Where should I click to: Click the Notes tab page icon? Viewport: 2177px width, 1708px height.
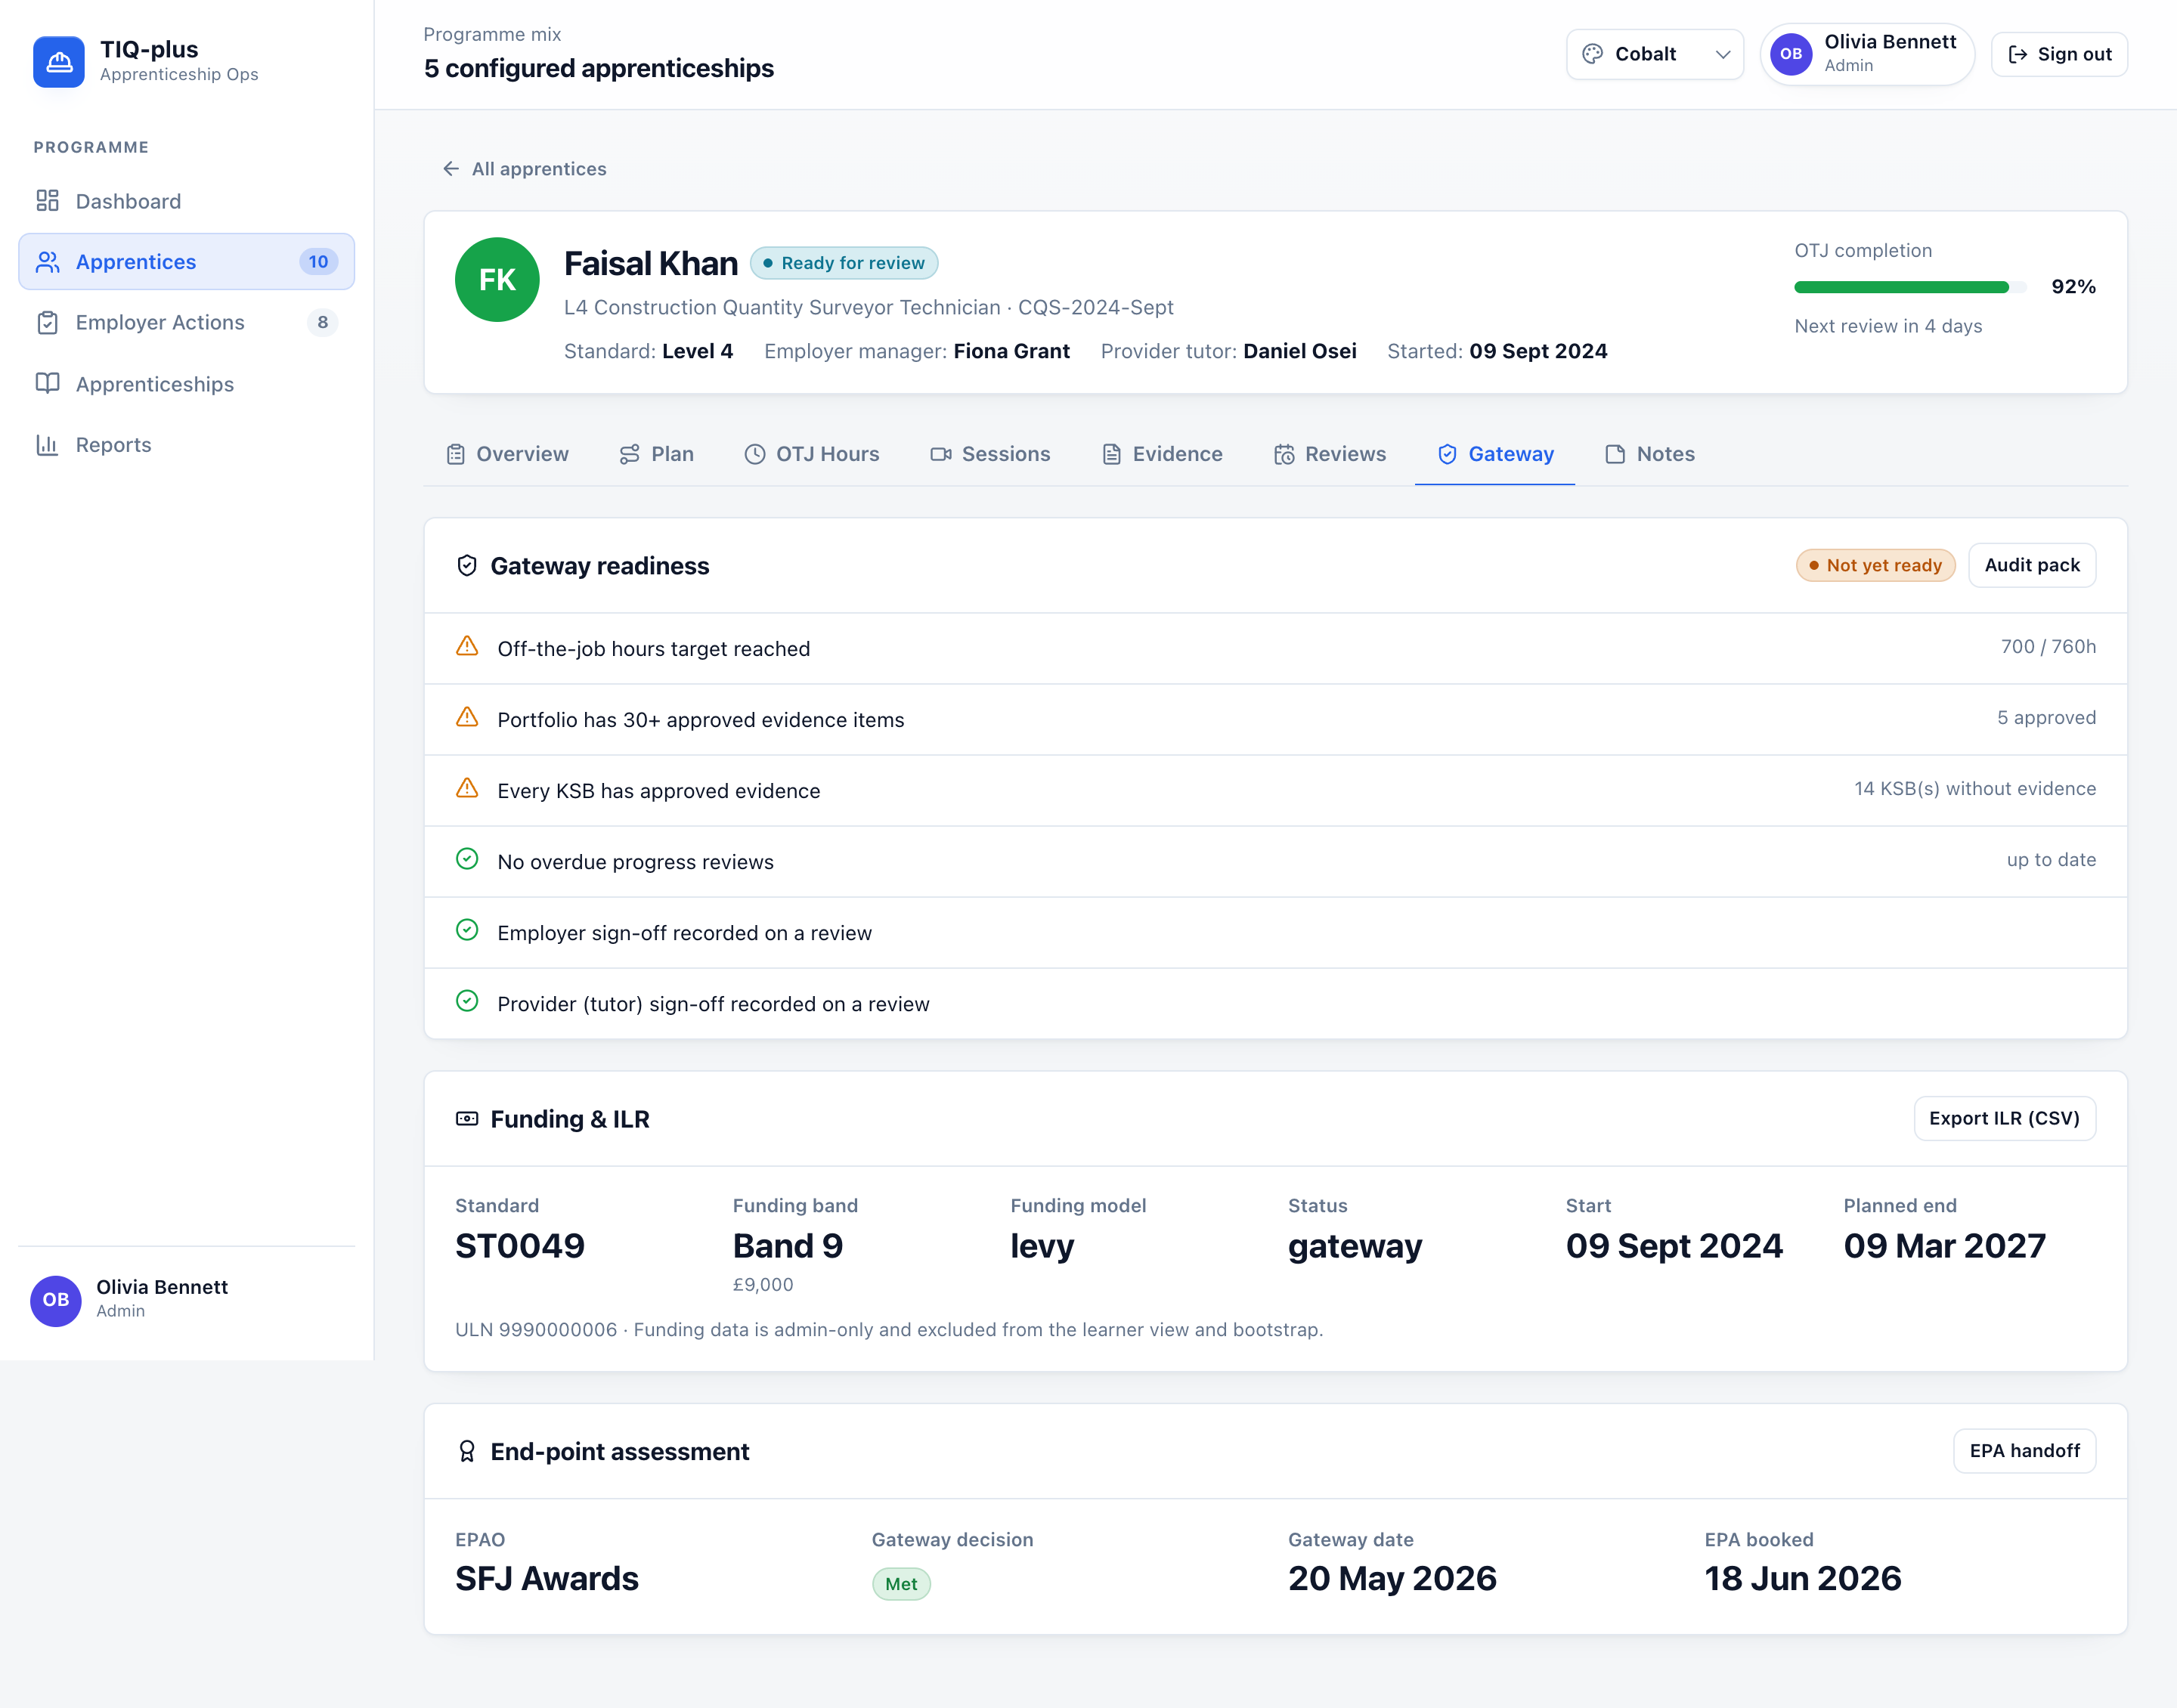tap(1615, 455)
